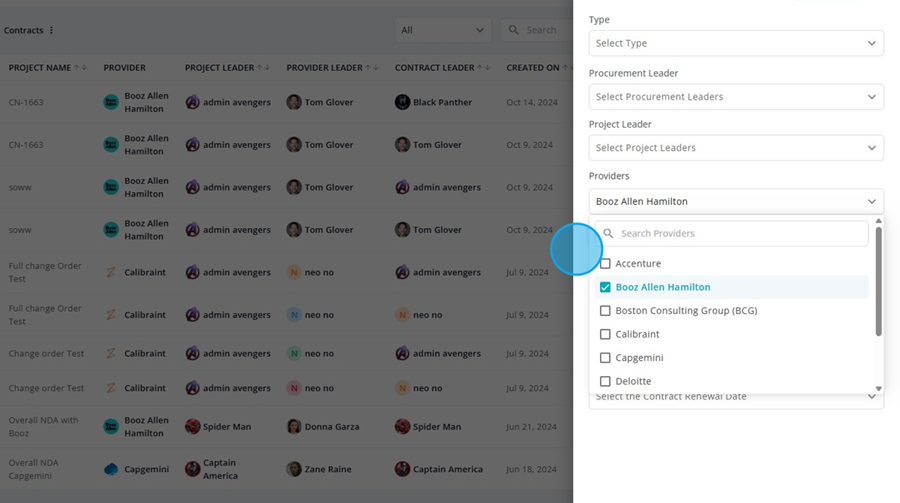Open the Contract Renewal Date dropdown chevron

click(871, 396)
